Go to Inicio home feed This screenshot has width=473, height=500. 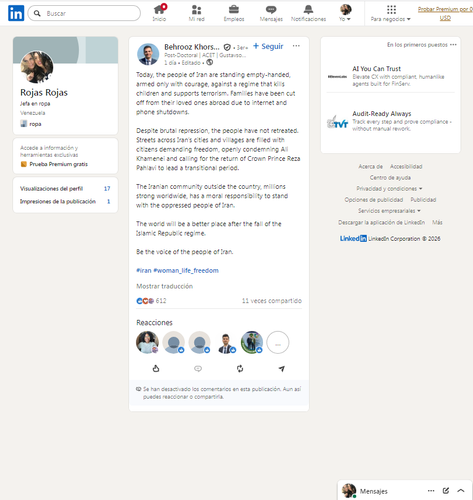click(x=159, y=13)
